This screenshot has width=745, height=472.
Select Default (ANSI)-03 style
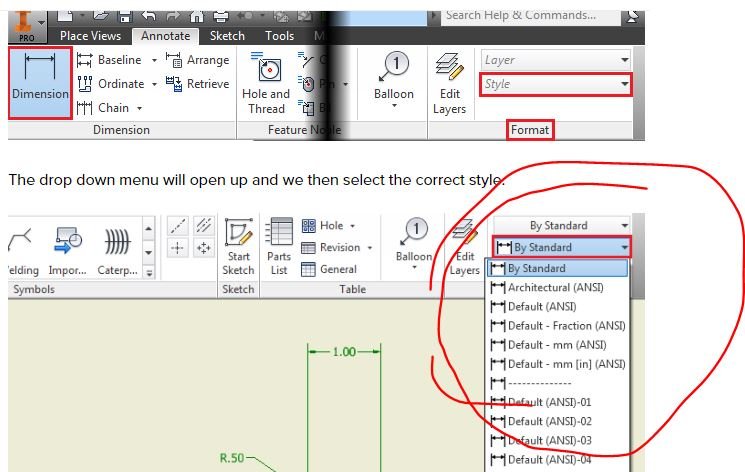558,440
